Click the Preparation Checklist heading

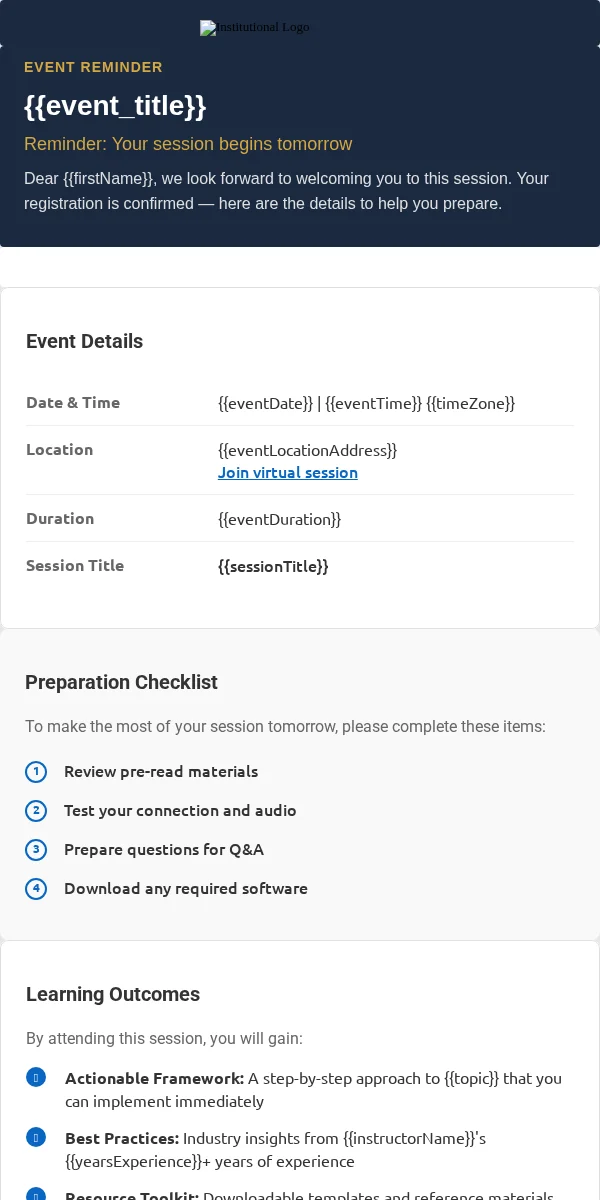pyautogui.click(x=121, y=682)
